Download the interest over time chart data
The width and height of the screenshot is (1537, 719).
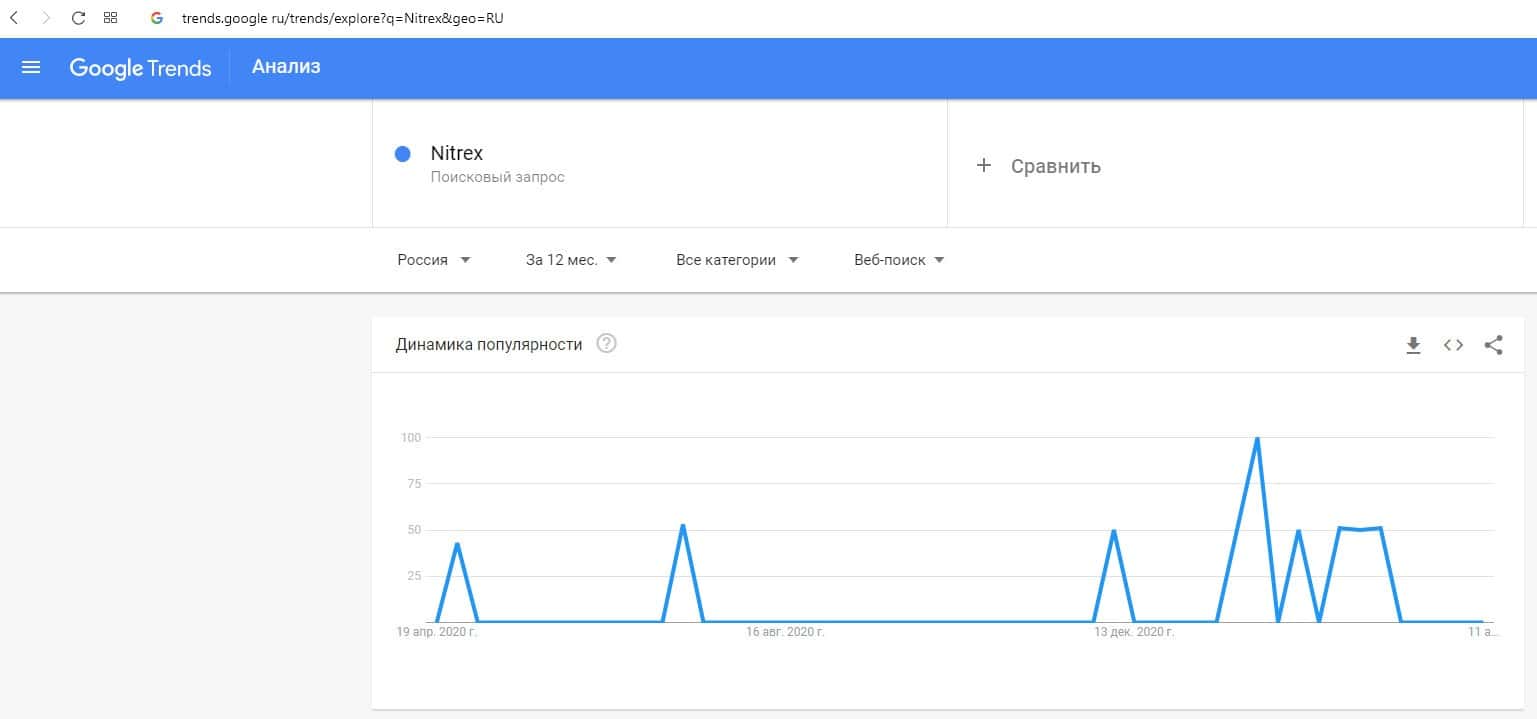click(1413, 345)
